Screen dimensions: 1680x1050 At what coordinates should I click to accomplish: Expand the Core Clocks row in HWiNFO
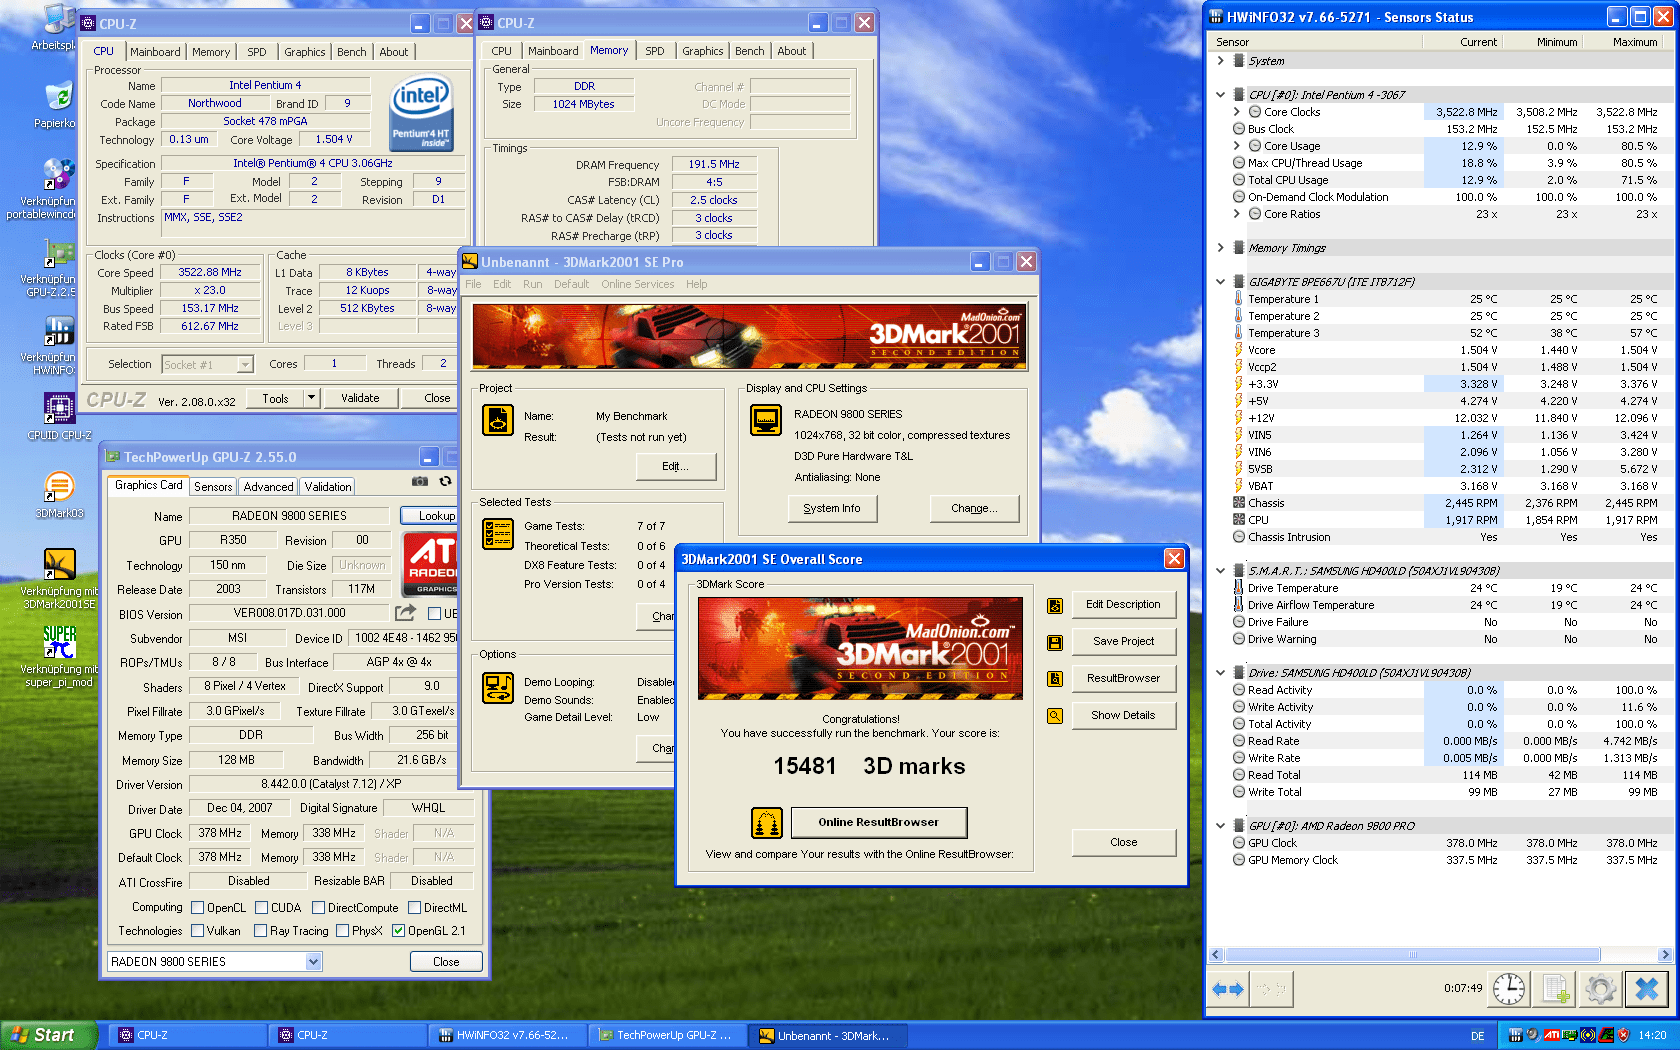1236,112
